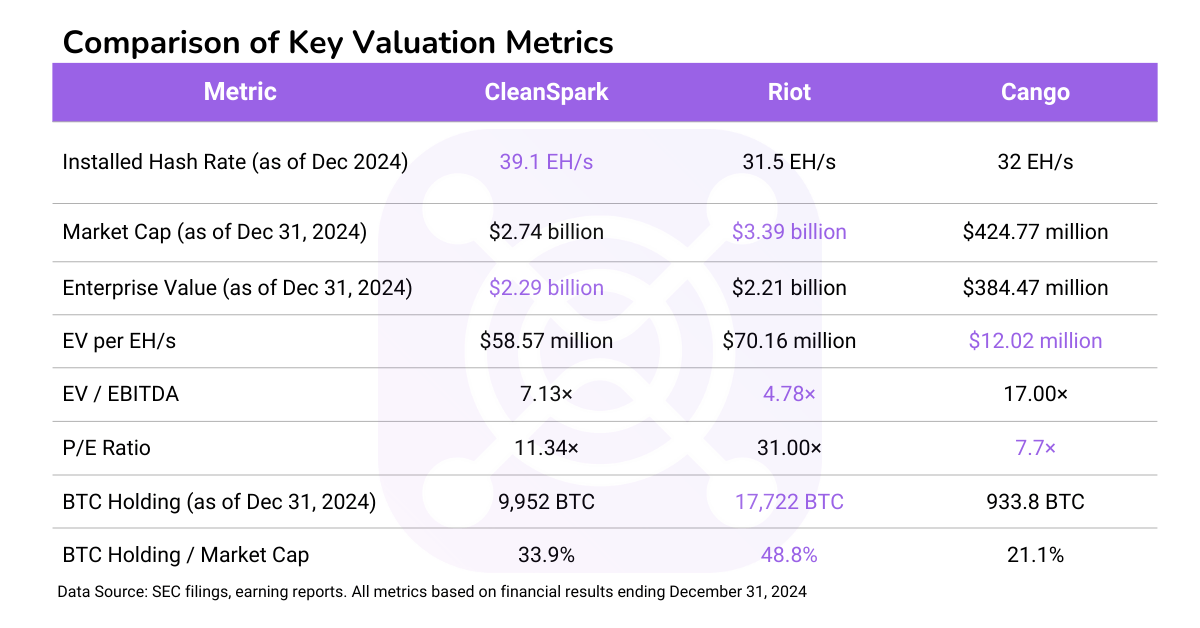This screenshot has width=1200, height=628.
Task: Click Cango's $424.77 million market cap
Action: pos(1035,232)
